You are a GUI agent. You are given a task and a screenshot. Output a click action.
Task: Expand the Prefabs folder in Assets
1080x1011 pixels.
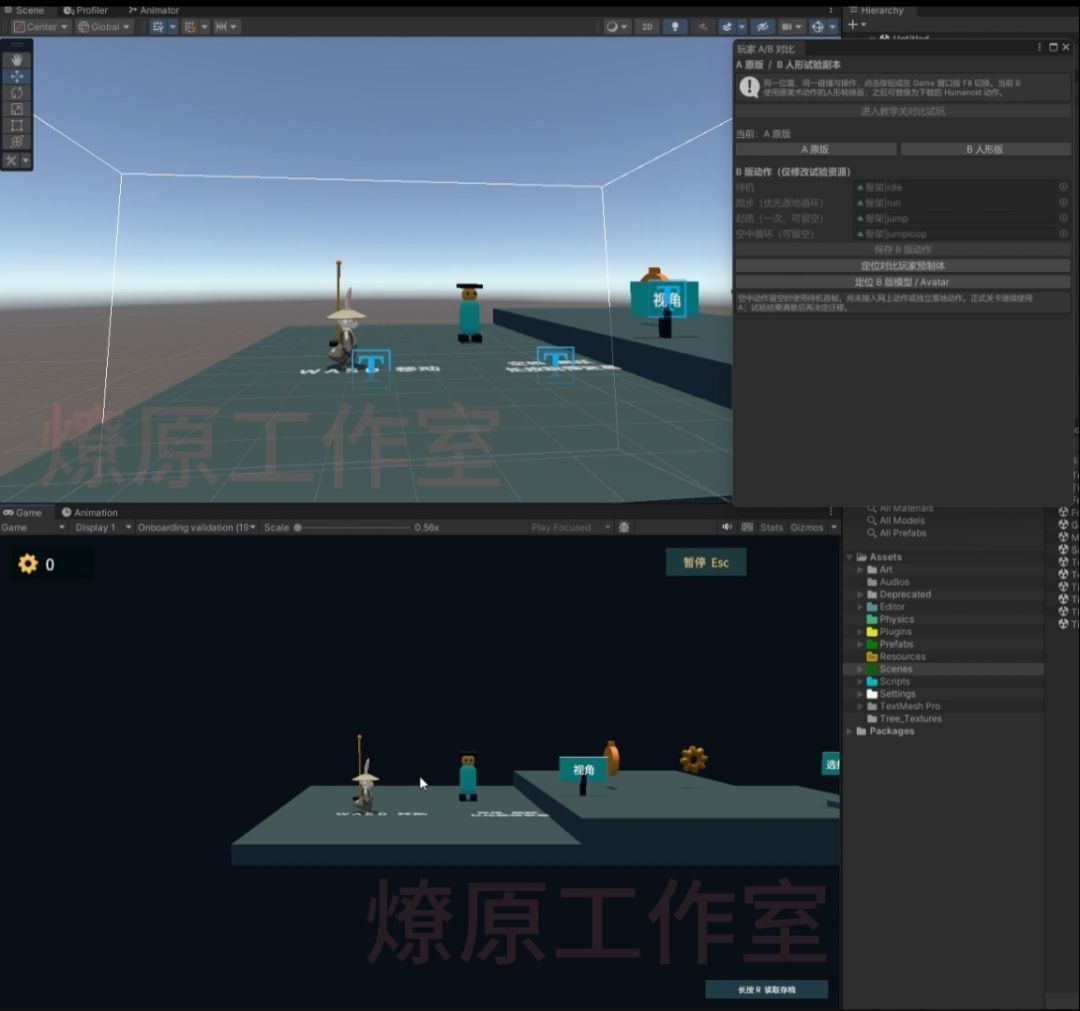860,645
